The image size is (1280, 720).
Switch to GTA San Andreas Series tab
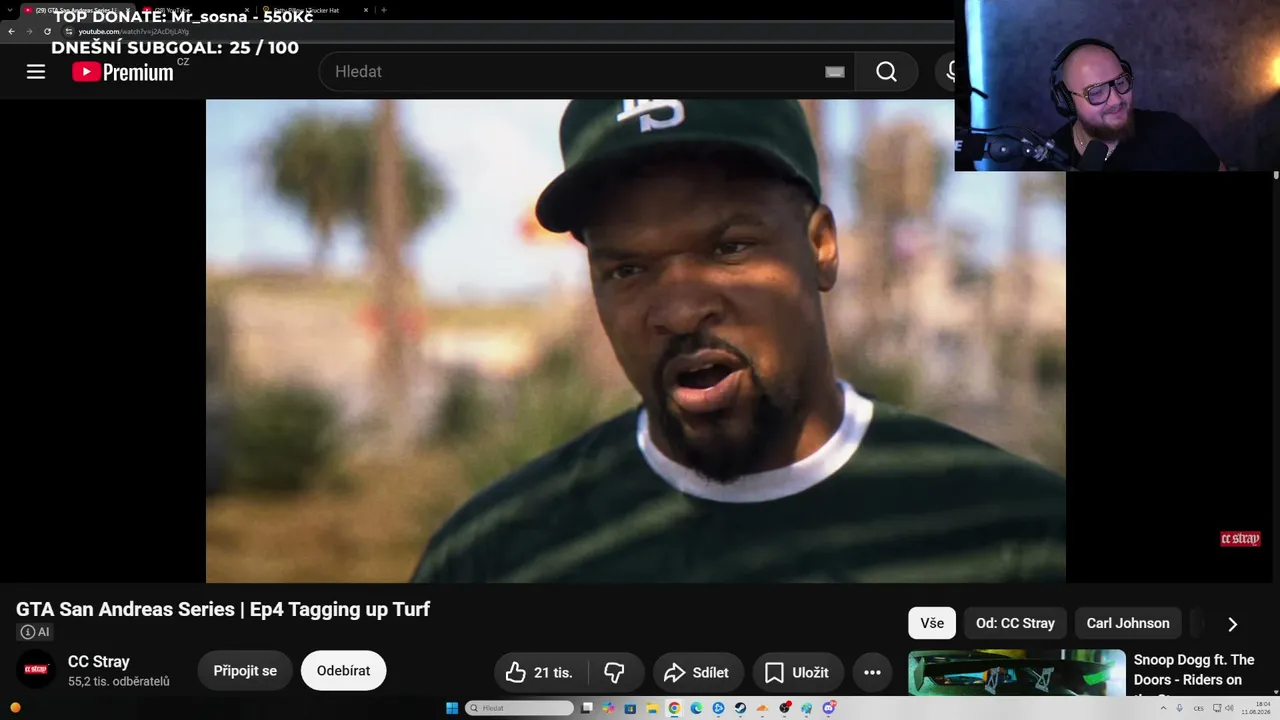tap(78, 10)
